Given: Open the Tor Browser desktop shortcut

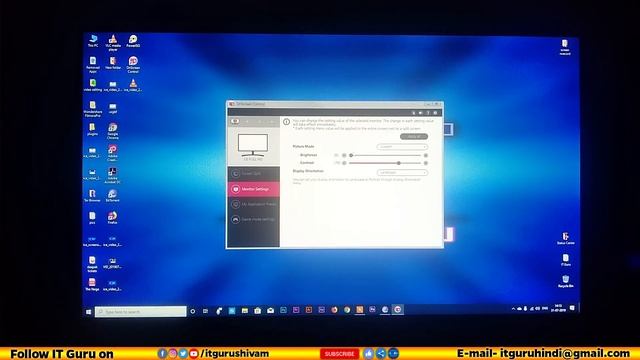Looking at the screenshot, I should [92, 196].
